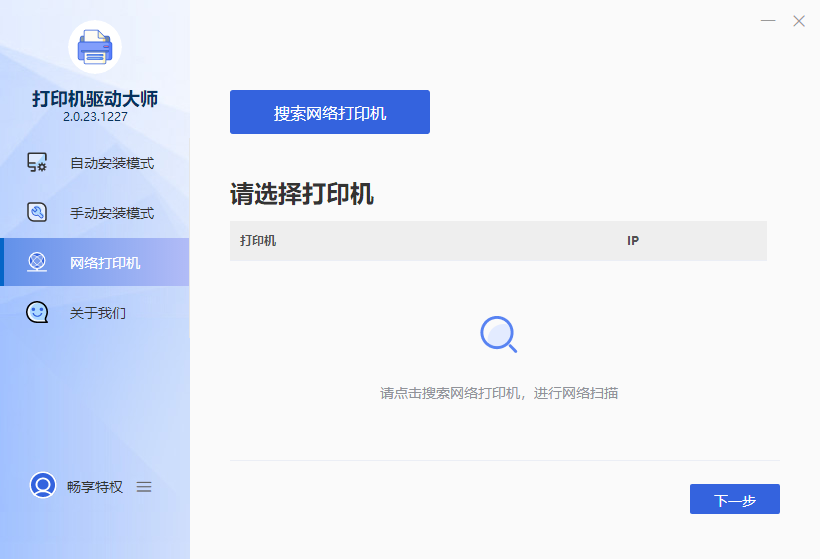
Task: Click the 手动安装模式 wrench icon
Action: coord(37,212)
